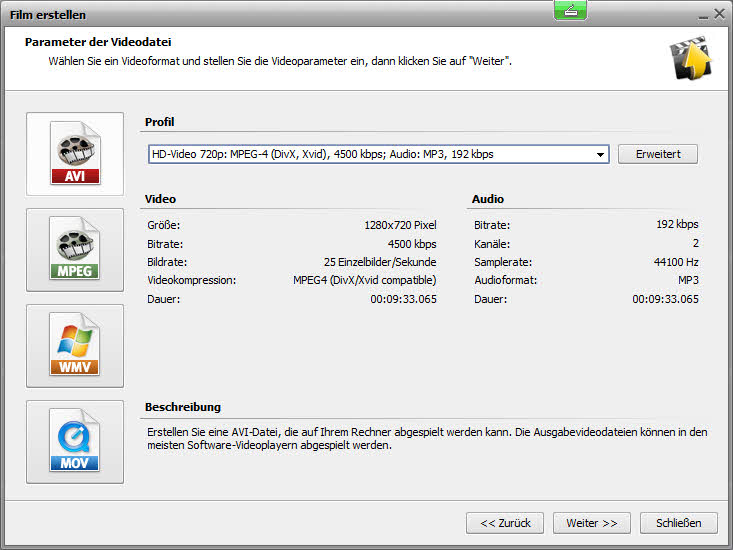Open the Profil dropdown arrow
The height and width of the screenshot is (550, 733).
pos(600,155)
